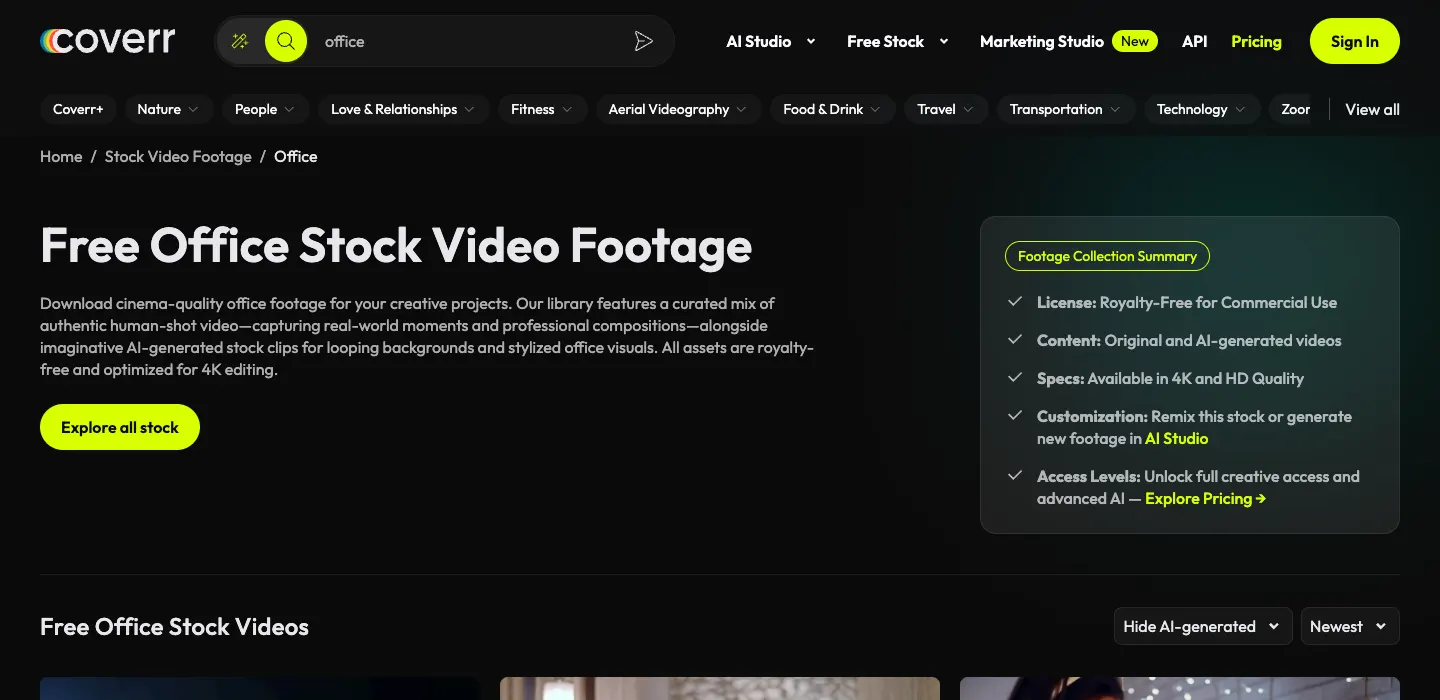
Task: Expand the Food & Drink category
Action: click(832, 109)
